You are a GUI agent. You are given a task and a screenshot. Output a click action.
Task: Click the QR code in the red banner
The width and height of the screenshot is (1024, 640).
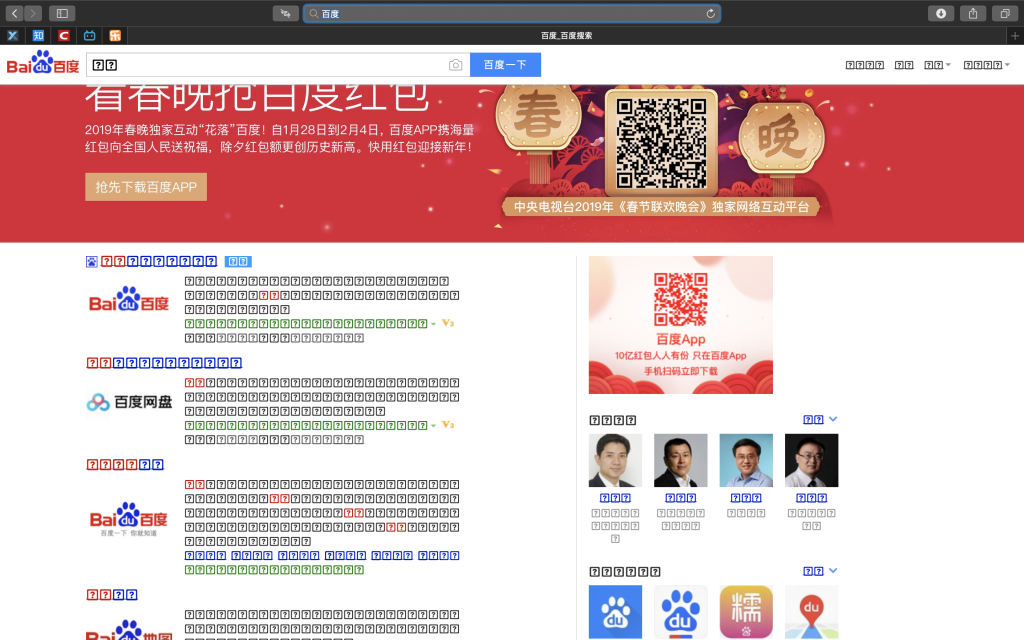point(662,144)
